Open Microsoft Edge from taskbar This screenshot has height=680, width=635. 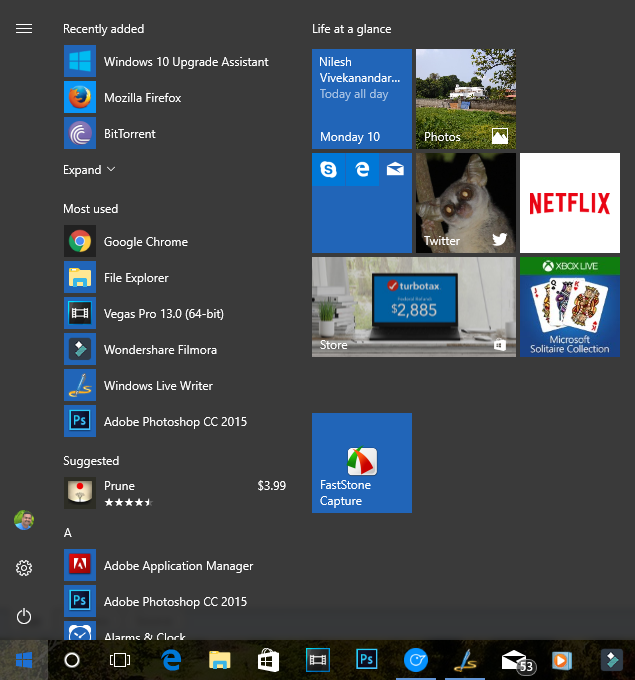[171, 660]
